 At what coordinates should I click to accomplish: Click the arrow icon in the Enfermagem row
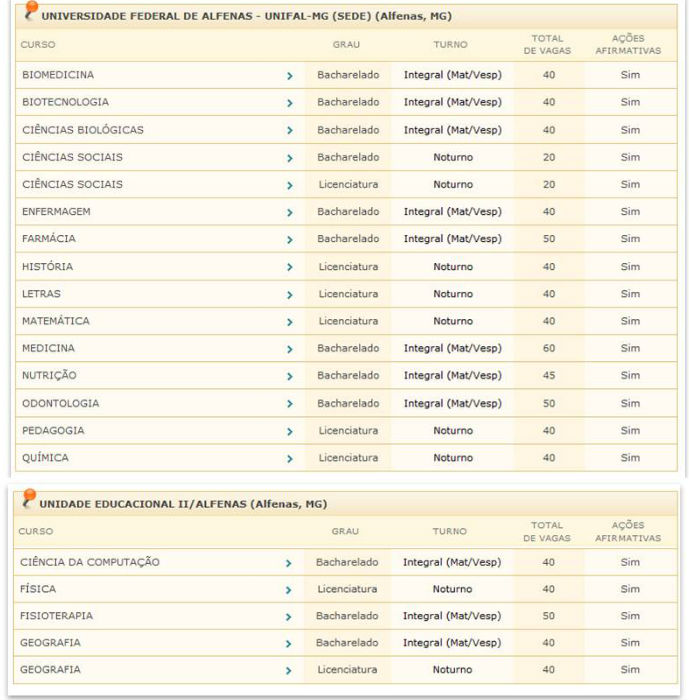coord(289,212)
